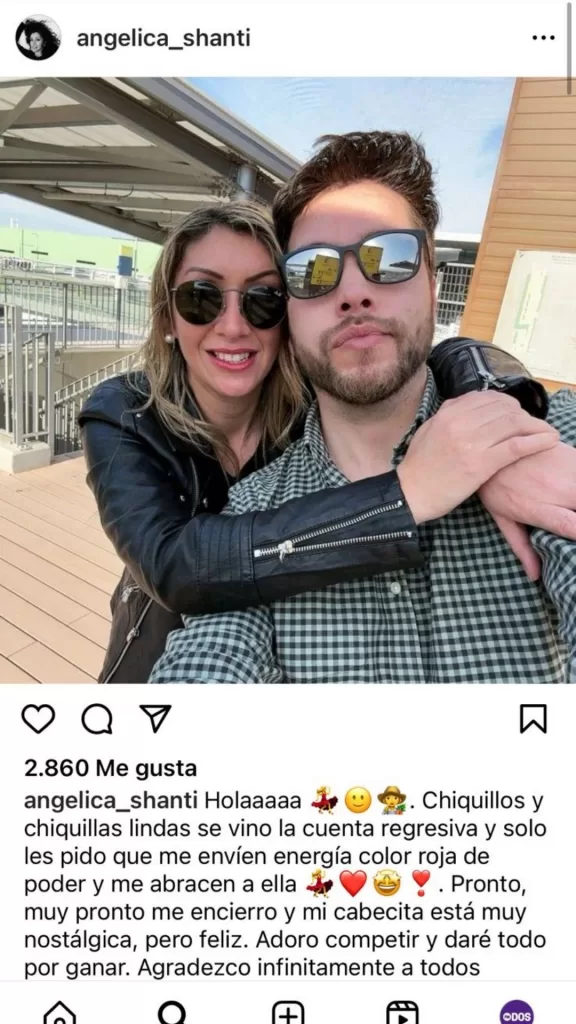Open profile via purple avatar icon
Screen dimensions: 576x1024
[517, 1012]
